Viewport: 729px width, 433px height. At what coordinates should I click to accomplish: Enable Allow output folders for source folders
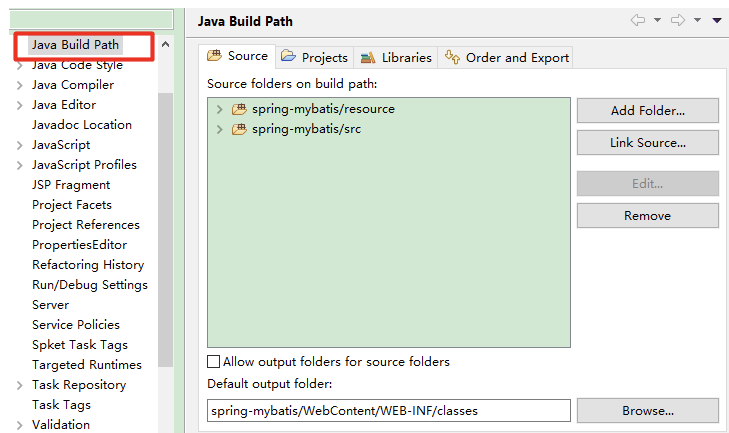(213, 361)
